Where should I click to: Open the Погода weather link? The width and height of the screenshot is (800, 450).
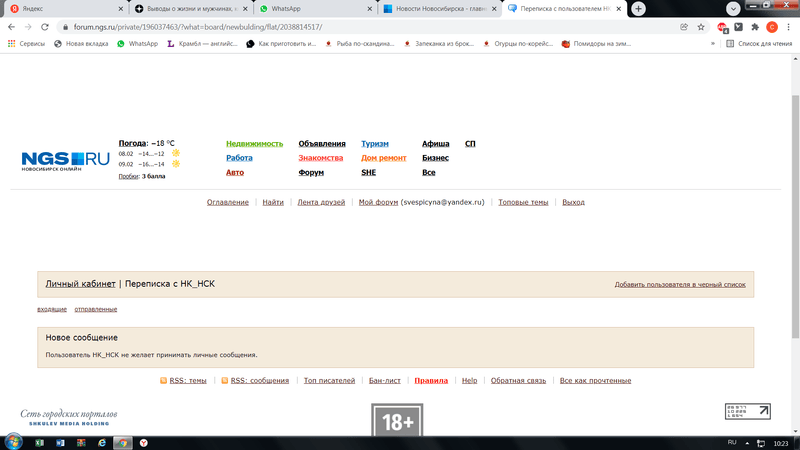[x=133, y=143]
